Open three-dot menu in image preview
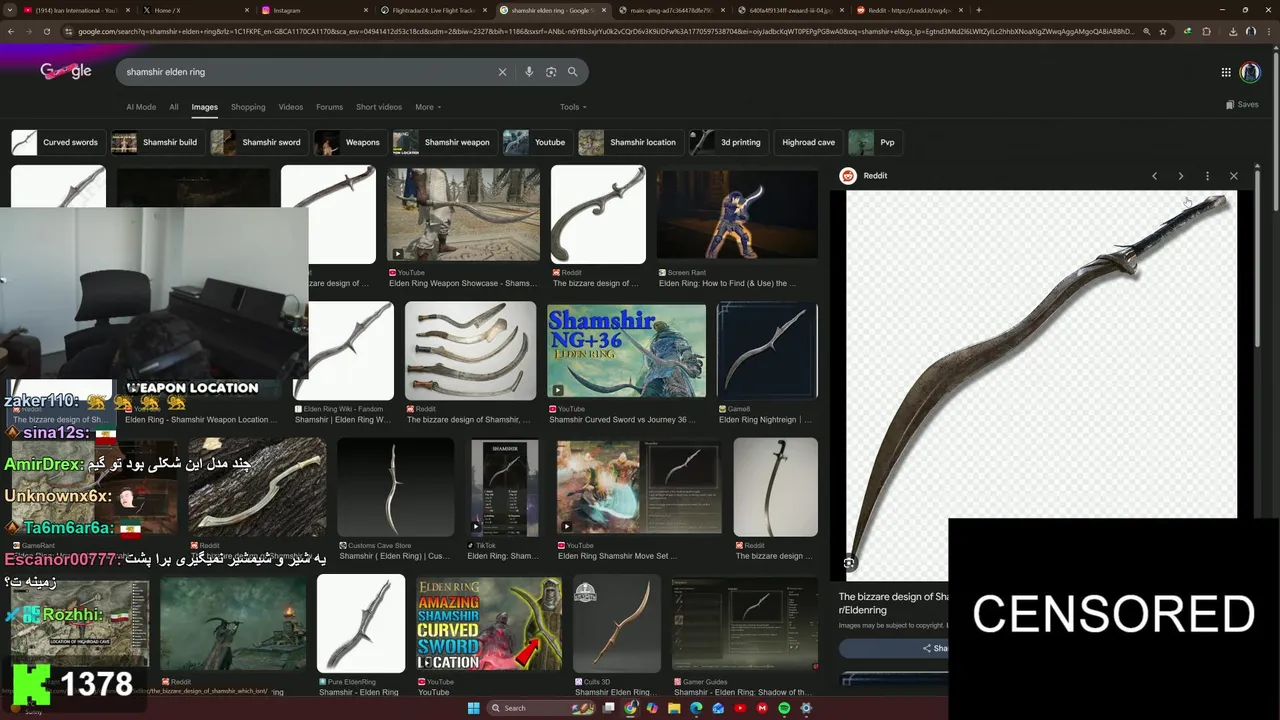The height and width of the screenshot is (720, 1280). click(x=1207, y=176)
